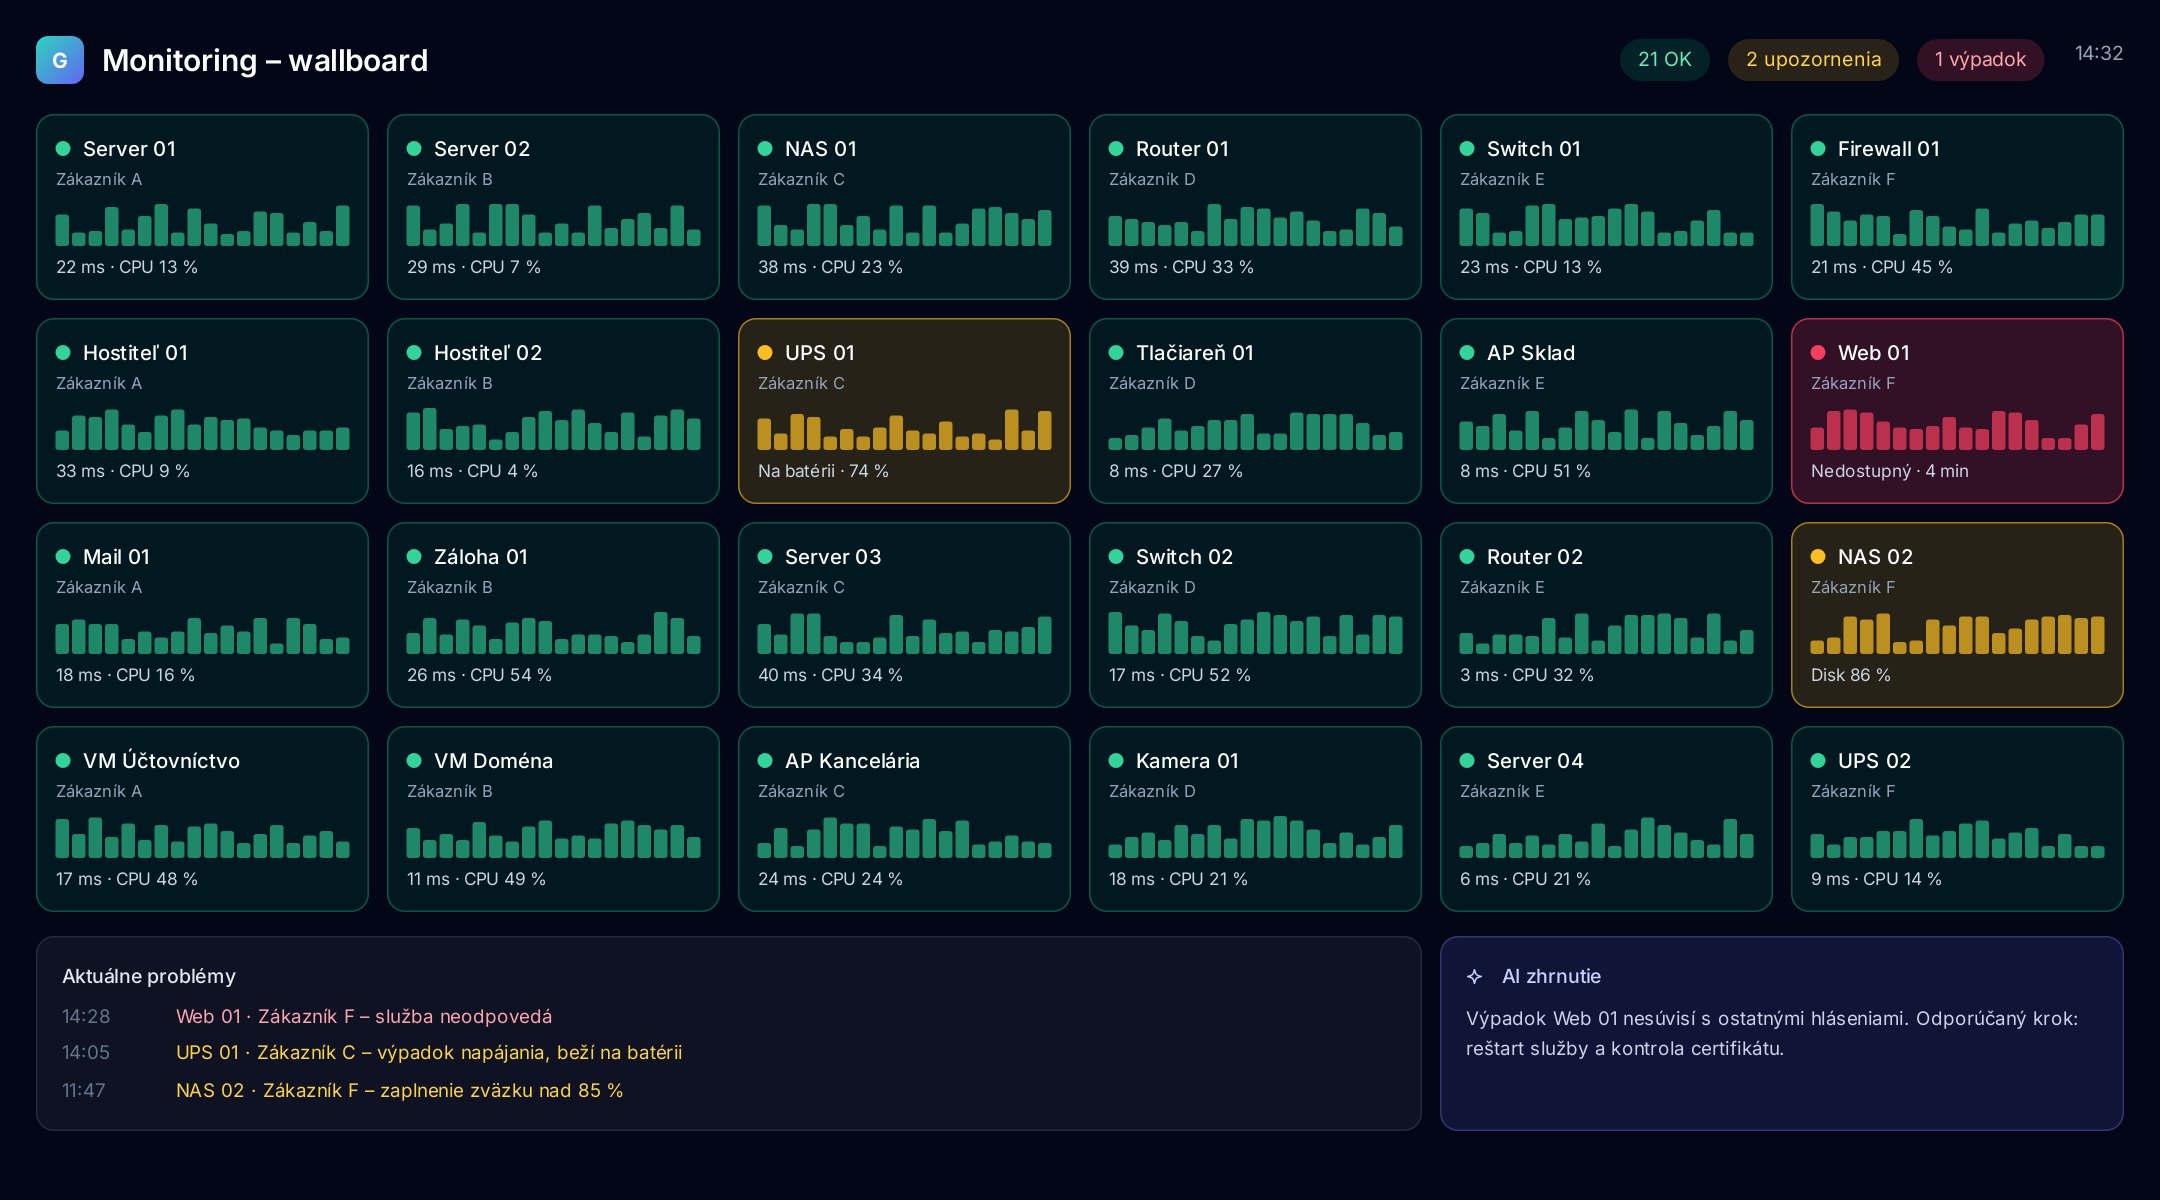Click the Na batérii · 74 % status text
The width and height of the screenshot is (2160, 1200).
[823, 471]
